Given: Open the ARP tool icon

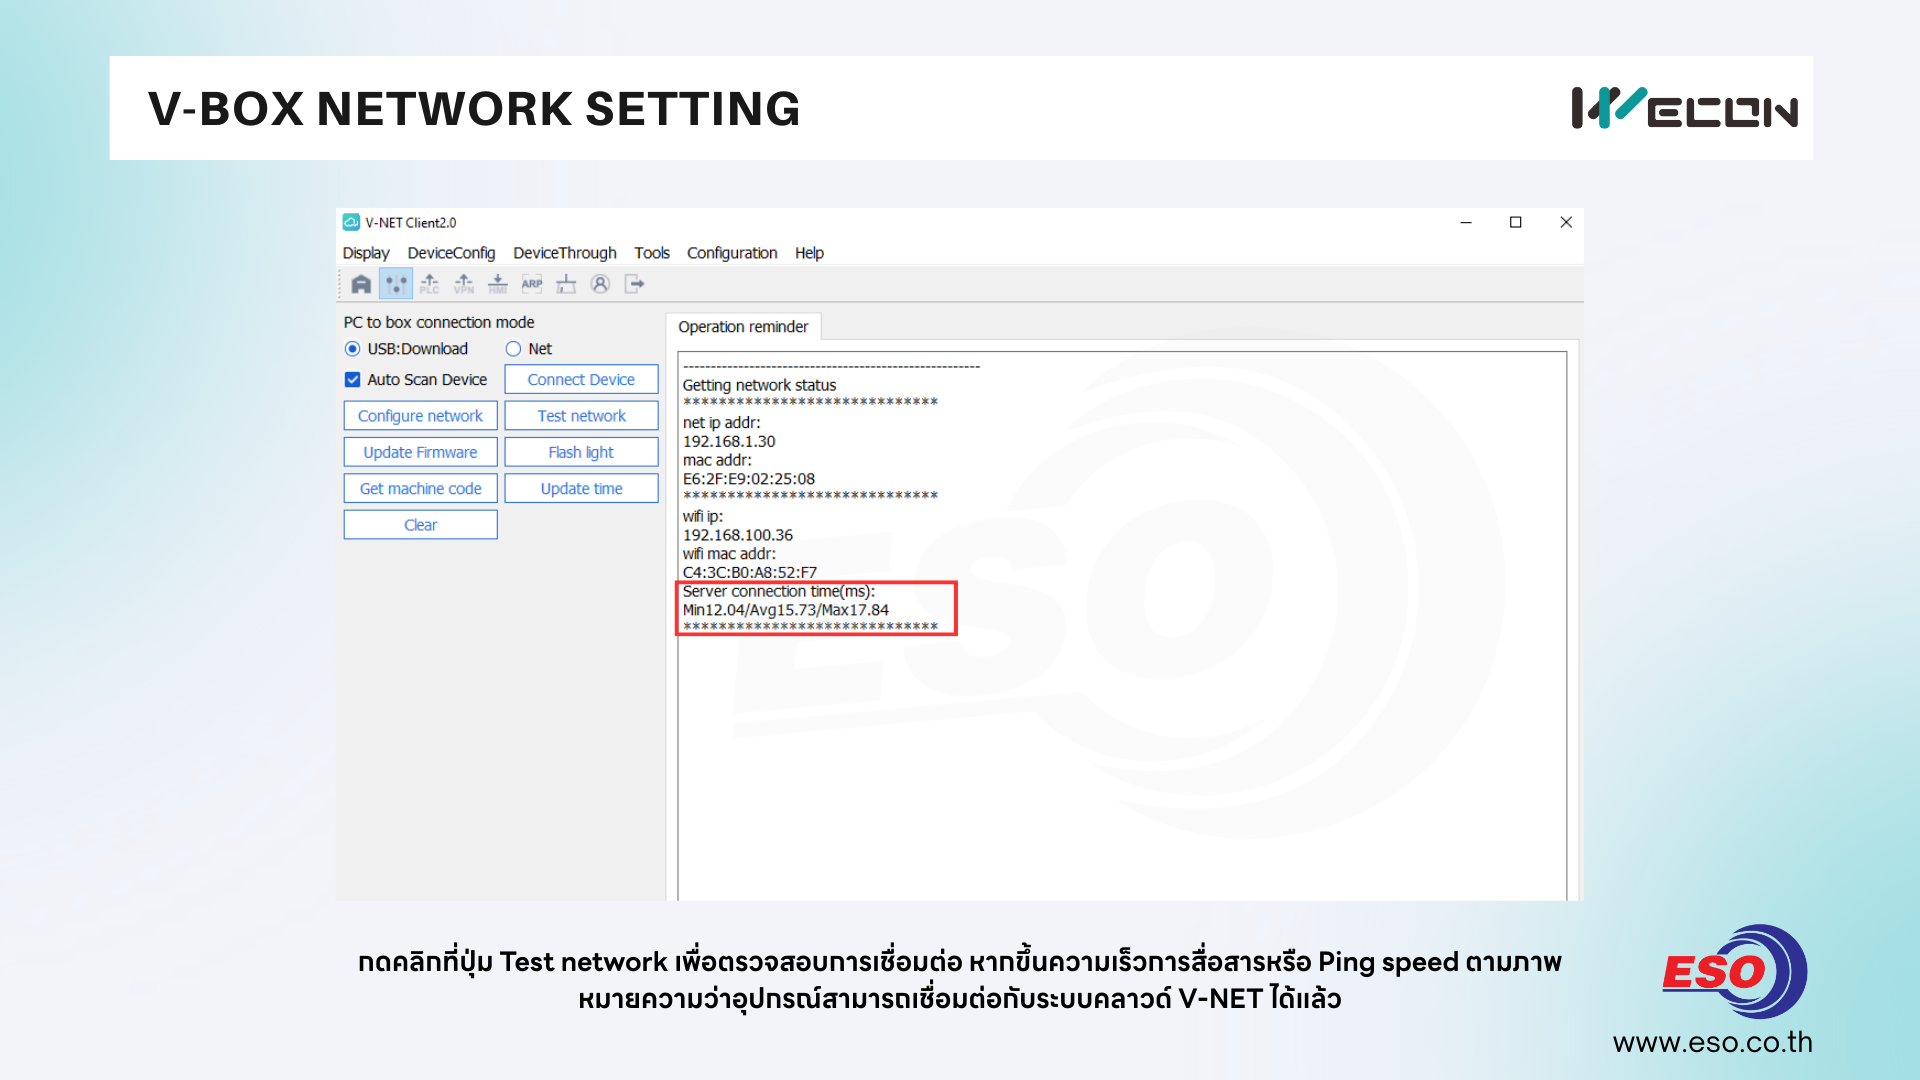Looking at the screenshot, I should (x=532, y=285).
